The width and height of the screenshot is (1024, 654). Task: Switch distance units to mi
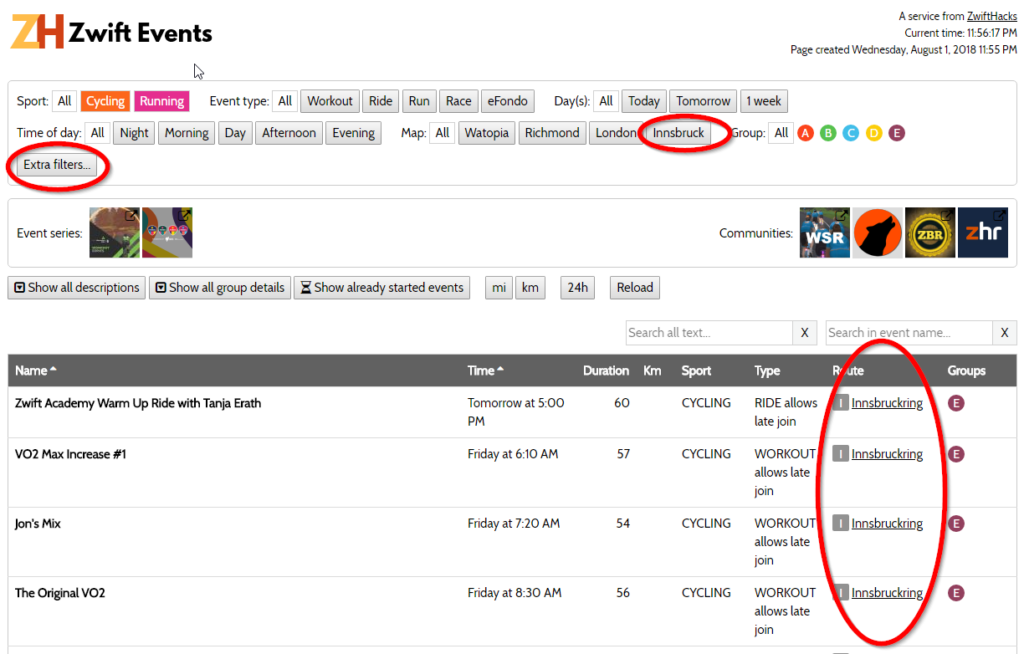(499, 287)
